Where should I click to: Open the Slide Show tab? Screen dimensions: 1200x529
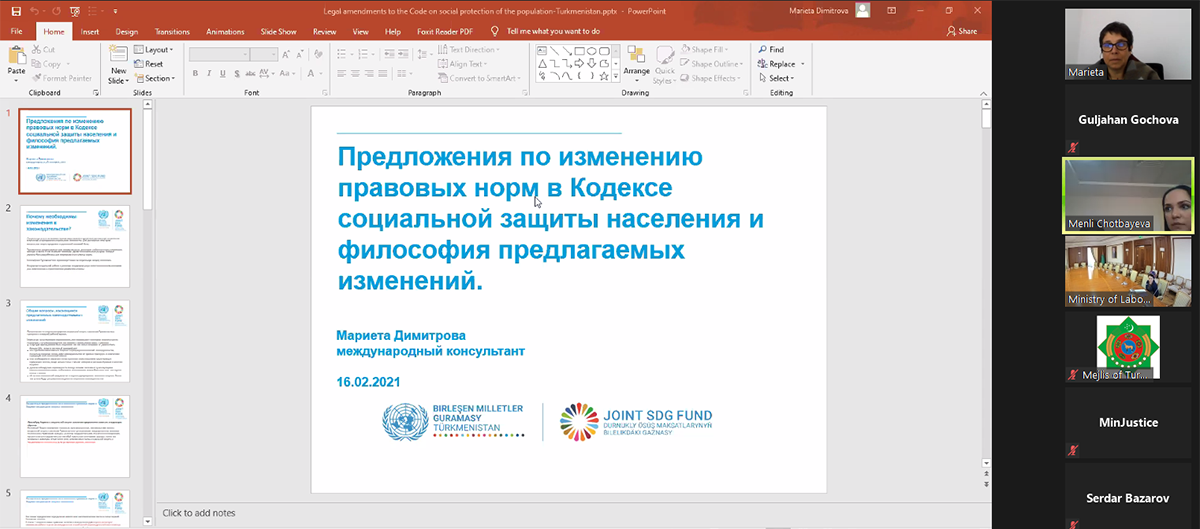point(278,31)
